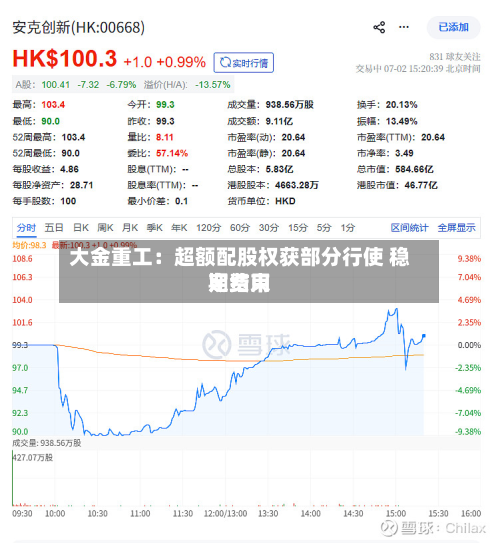The width and height of the screenshot is (500, 543).
Task: Choose the 30分 interval tab
Action: pos(269,228)
